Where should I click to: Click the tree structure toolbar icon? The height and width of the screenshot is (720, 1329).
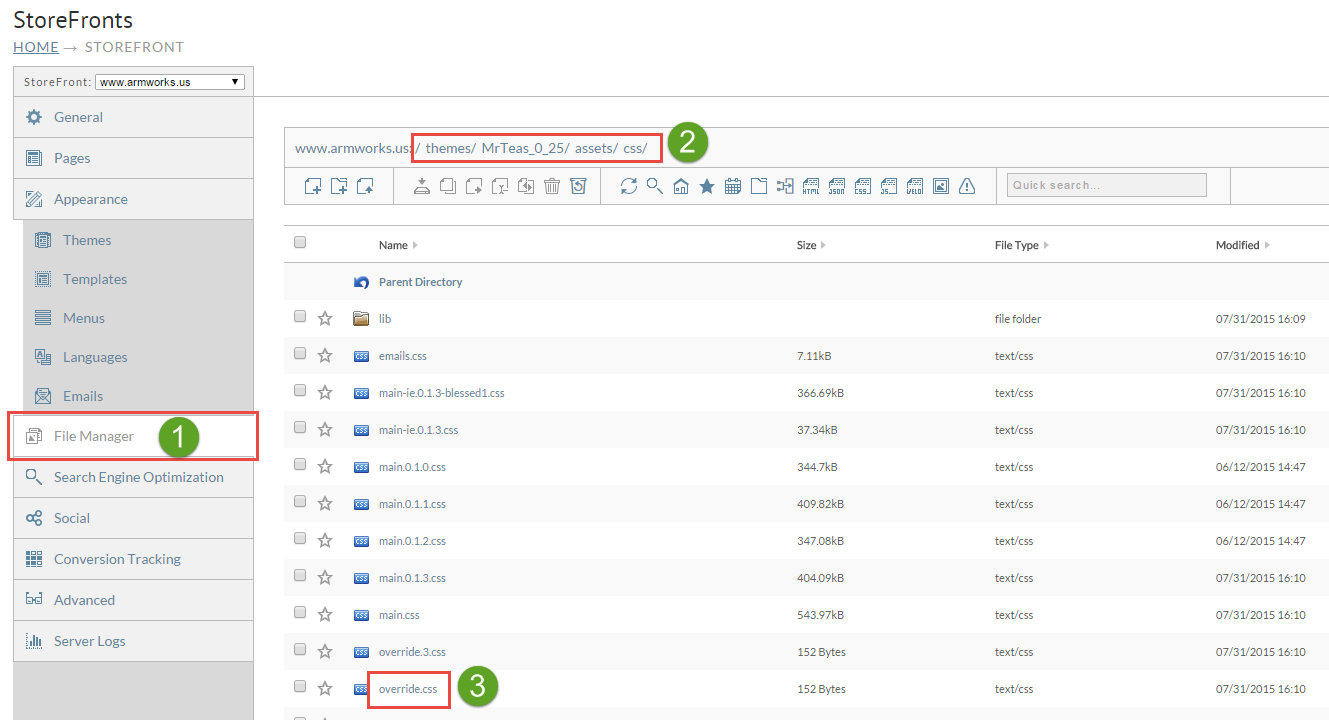[785, 186]
